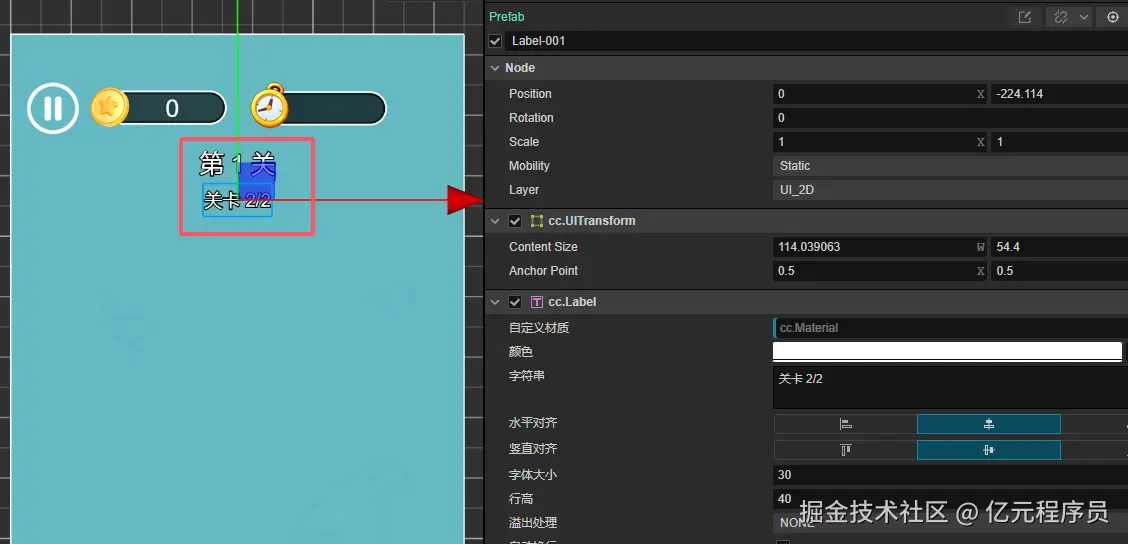This screenshot has width=1128, height=544.
Task: Open the 溢出处理 overflow dropdown
Action: [950, 522]
